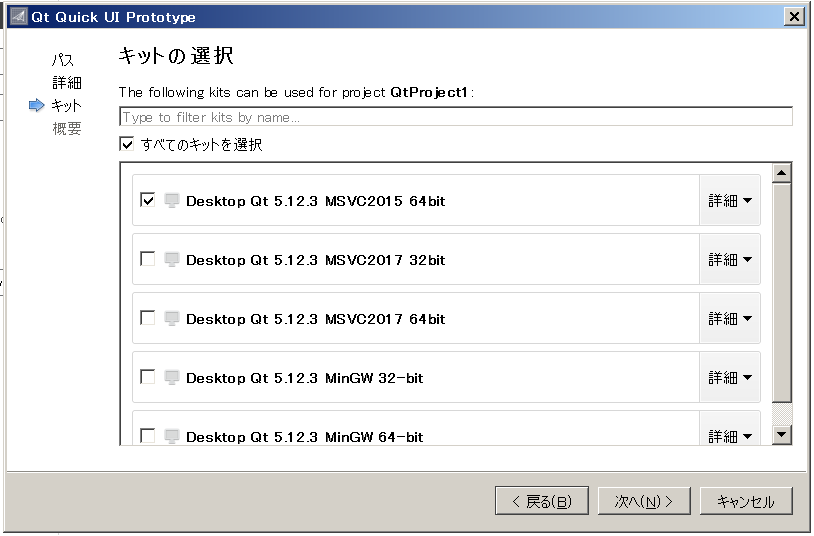This screenshot has height=536, width=814.
Task: Click キャンセル button
Action: pos(746,501)
